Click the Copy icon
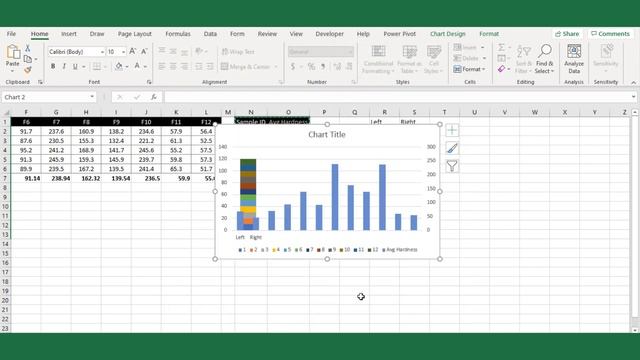This screenshot has height=360, width=640. click(x=27, y=59)
